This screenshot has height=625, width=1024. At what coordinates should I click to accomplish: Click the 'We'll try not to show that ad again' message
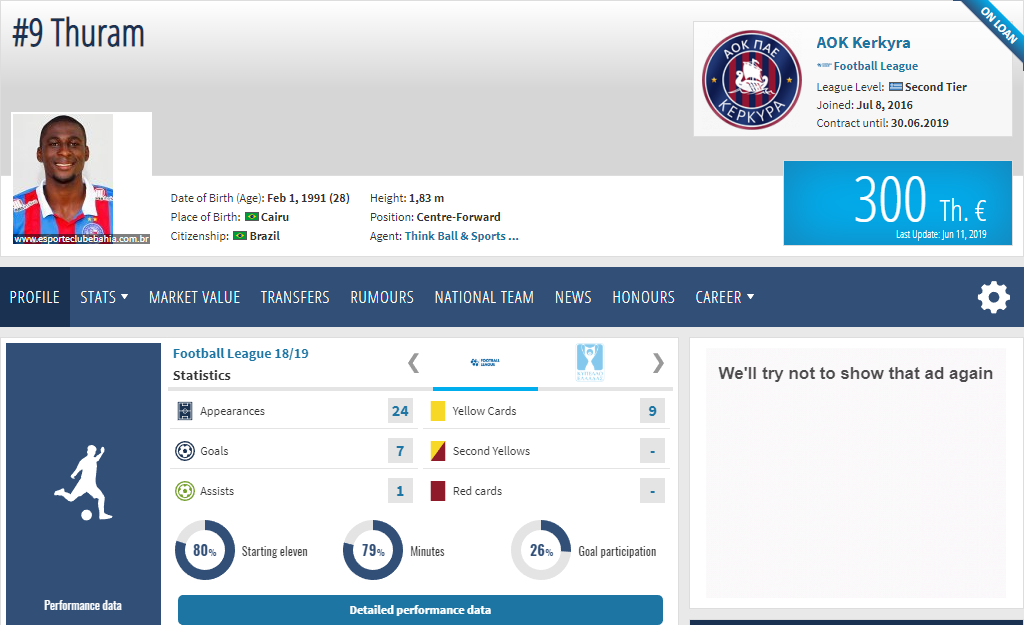click(856, 373)
